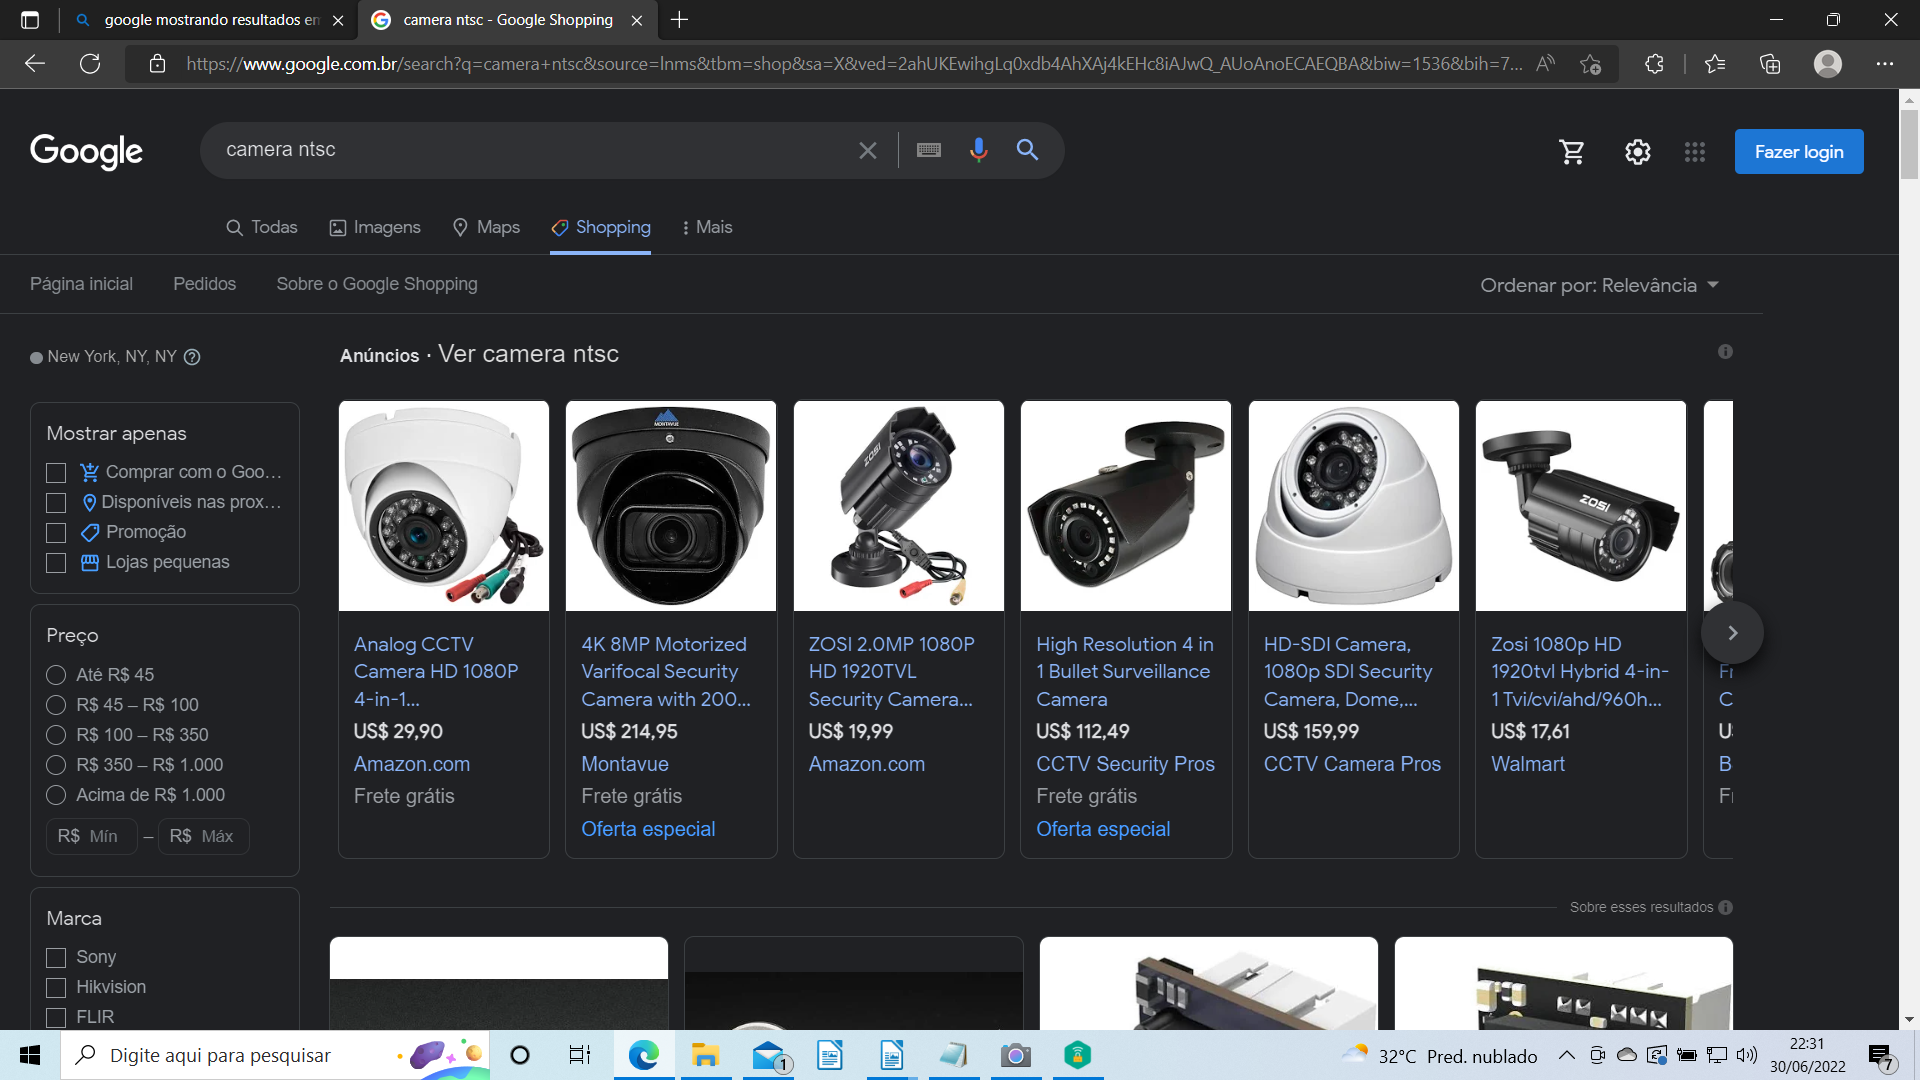Check Disponíveis nas proximidades filter
1920x1080 pixels.
(56, 503)
